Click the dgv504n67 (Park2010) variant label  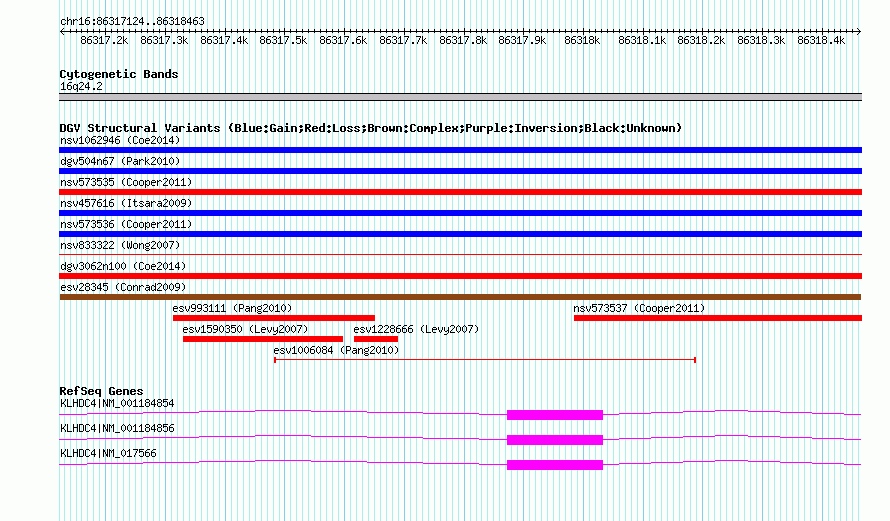pos(120,161)
